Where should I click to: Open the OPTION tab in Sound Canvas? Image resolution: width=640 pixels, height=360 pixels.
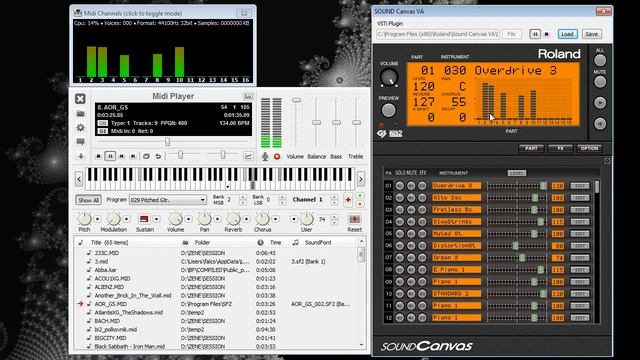tap(589, 149)
